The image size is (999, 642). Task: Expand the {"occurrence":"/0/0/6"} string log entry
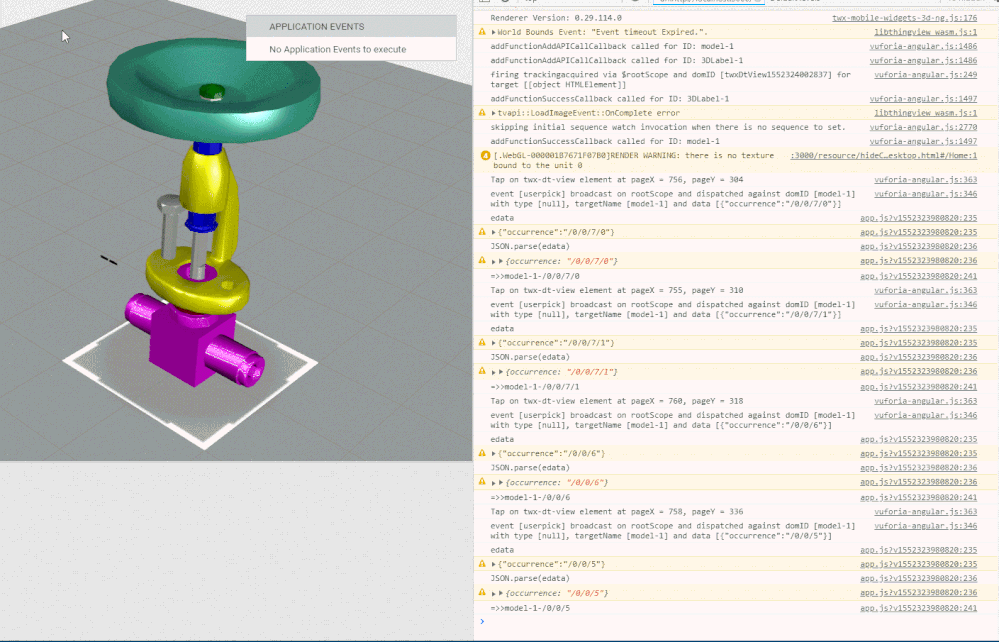(493, 453)
